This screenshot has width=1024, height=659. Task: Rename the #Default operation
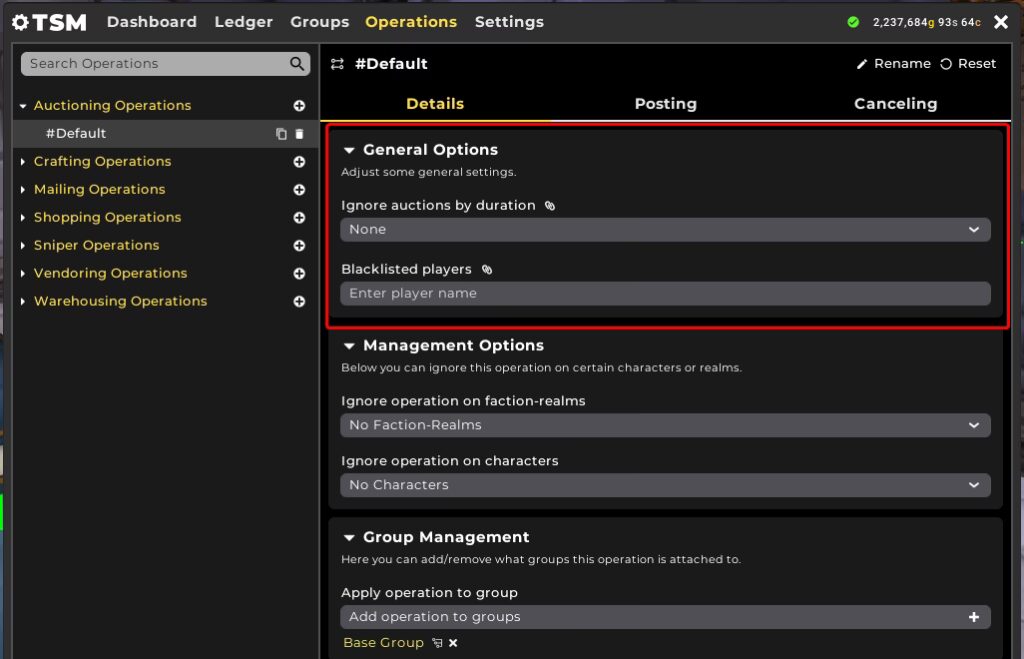click(x=893, y=64)
